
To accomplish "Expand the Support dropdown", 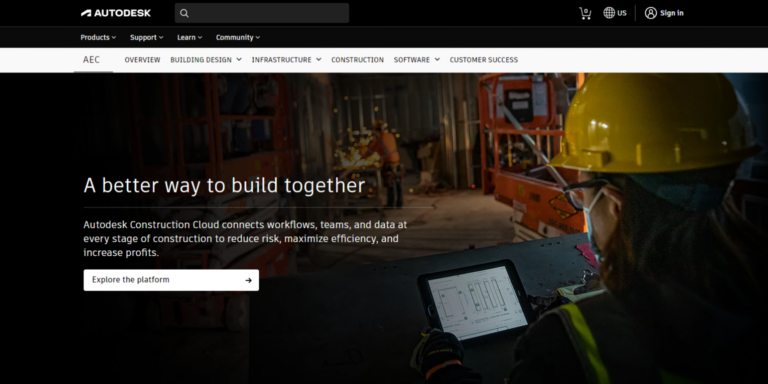I will point(146,37).
